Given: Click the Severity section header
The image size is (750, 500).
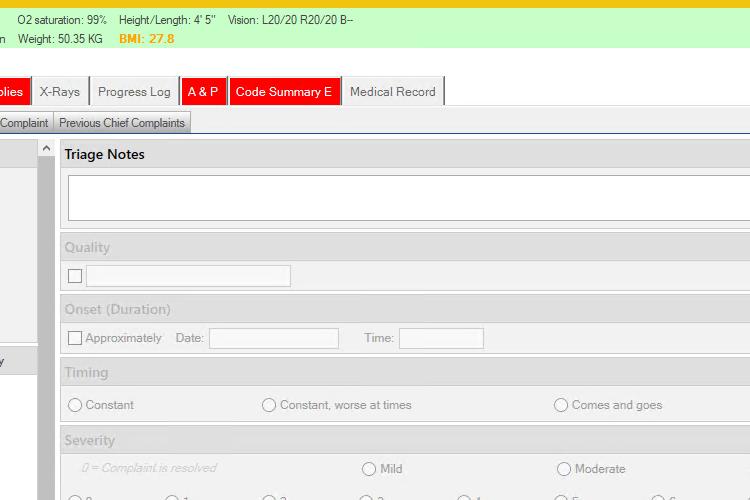Looking at the screenshot, I should click(x=89, y=440).
